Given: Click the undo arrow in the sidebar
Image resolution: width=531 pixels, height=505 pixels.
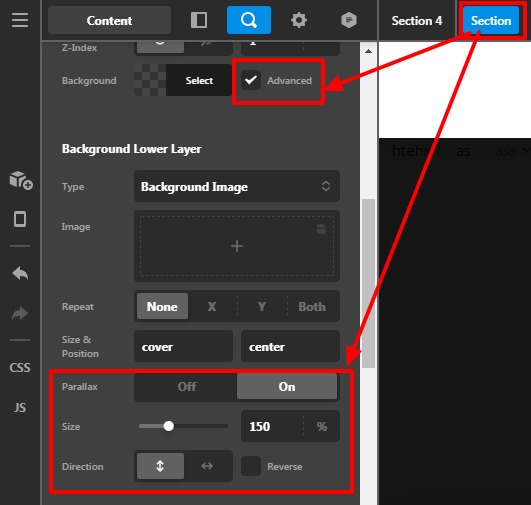Looking at the screenshot, I should pos(20,273).
